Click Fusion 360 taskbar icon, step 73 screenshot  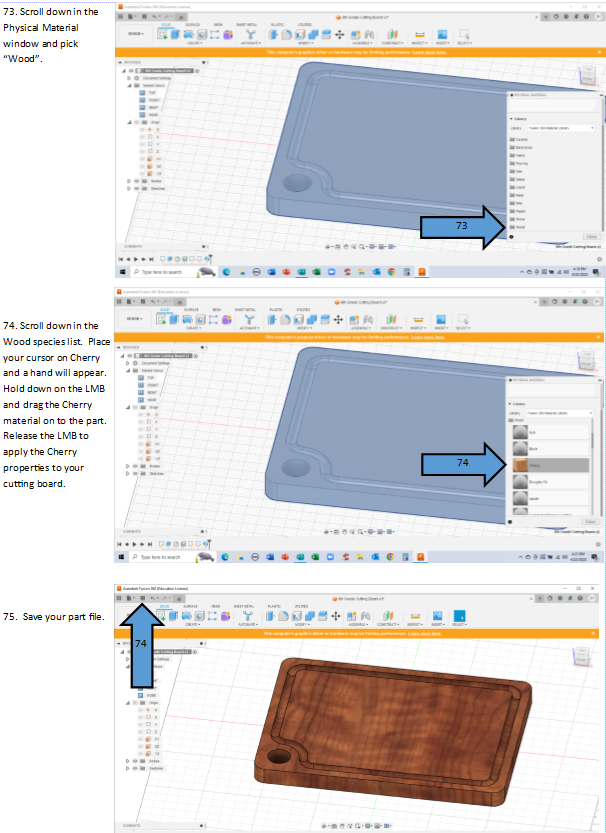[x=422, y=272]
